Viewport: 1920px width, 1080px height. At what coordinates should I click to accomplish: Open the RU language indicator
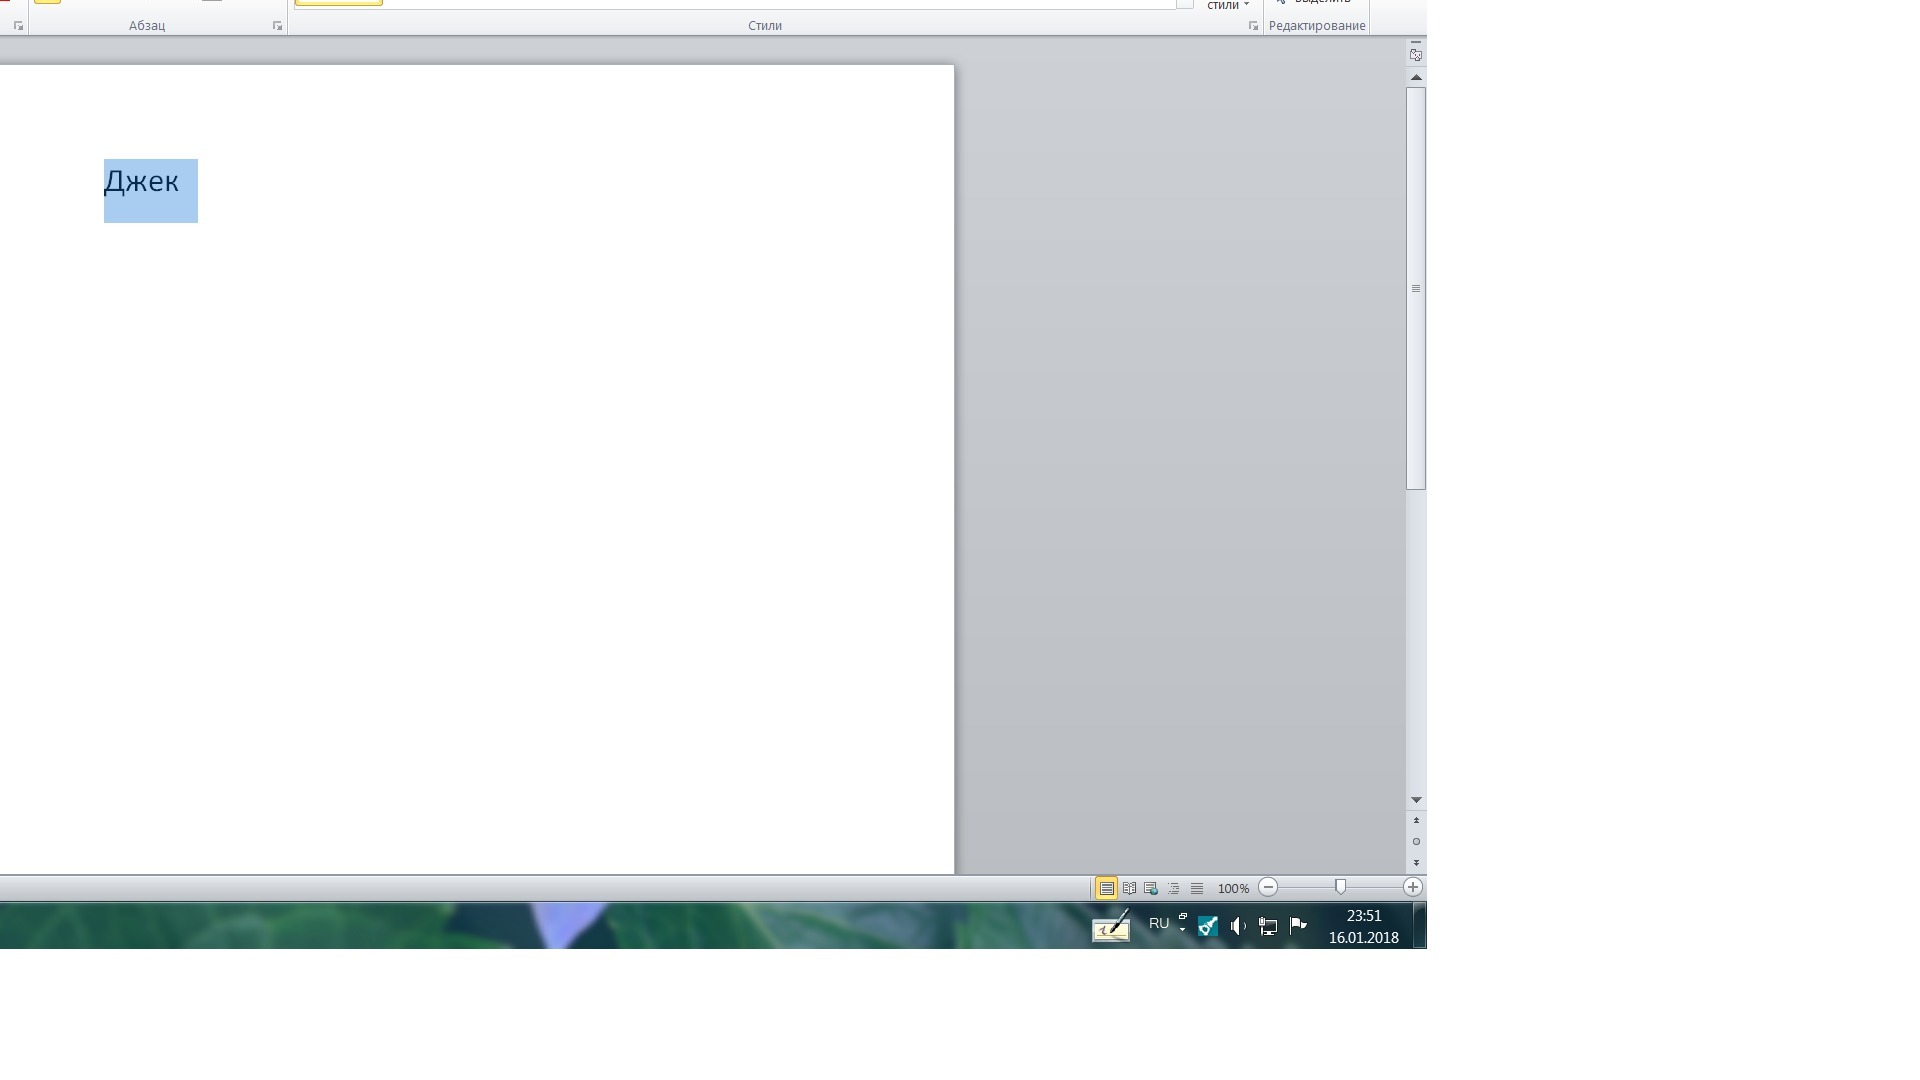1158,923
